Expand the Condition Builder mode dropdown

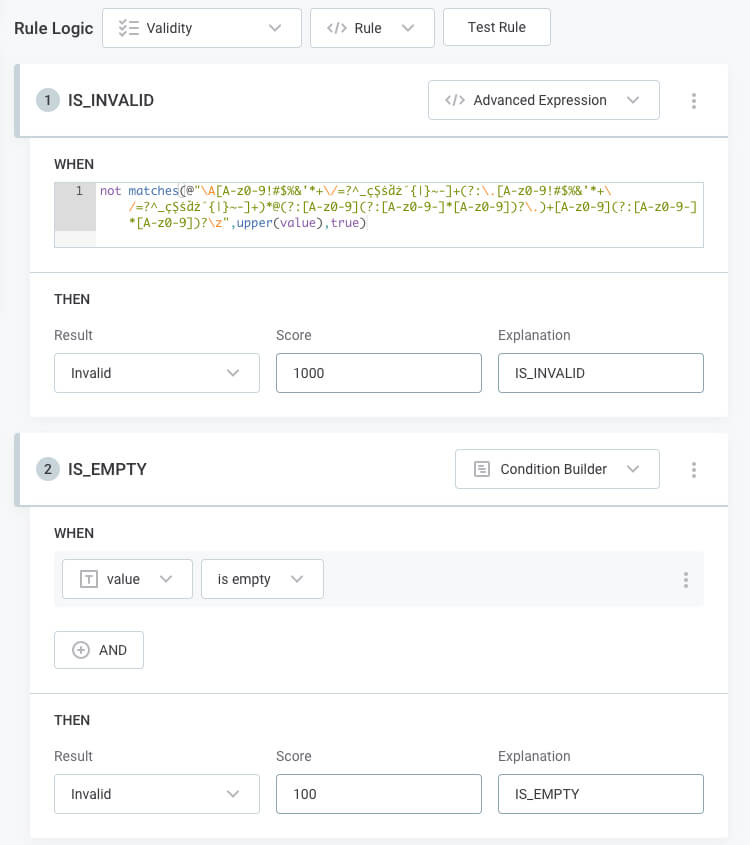(x=557, y=469)
